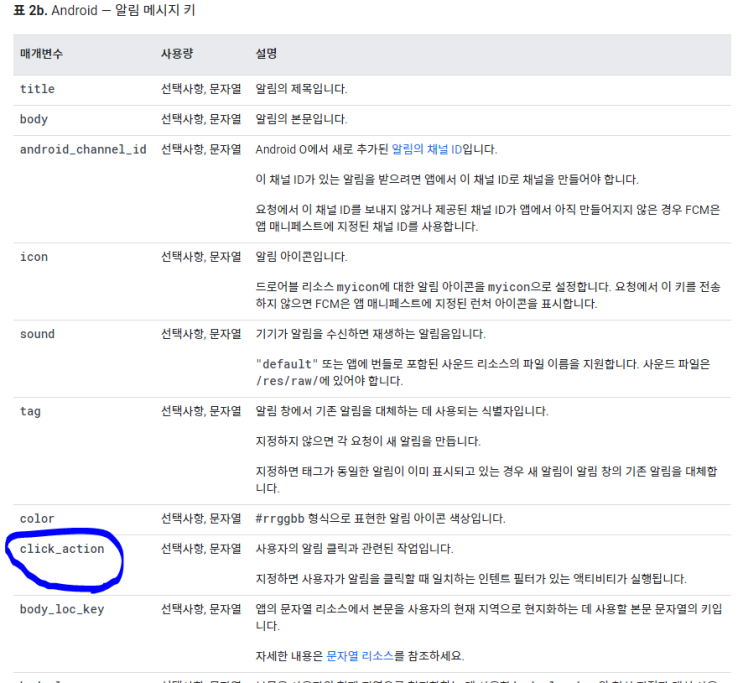Select the 'icon' parameter name
743x683 pixels.
[34, 257]
